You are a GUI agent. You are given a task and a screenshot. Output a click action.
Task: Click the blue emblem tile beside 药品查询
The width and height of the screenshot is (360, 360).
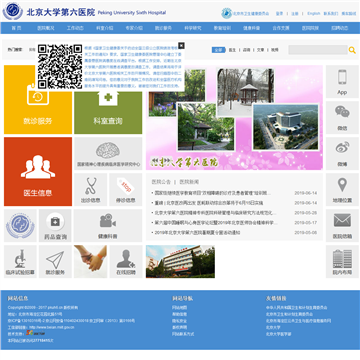click(20, 226)
